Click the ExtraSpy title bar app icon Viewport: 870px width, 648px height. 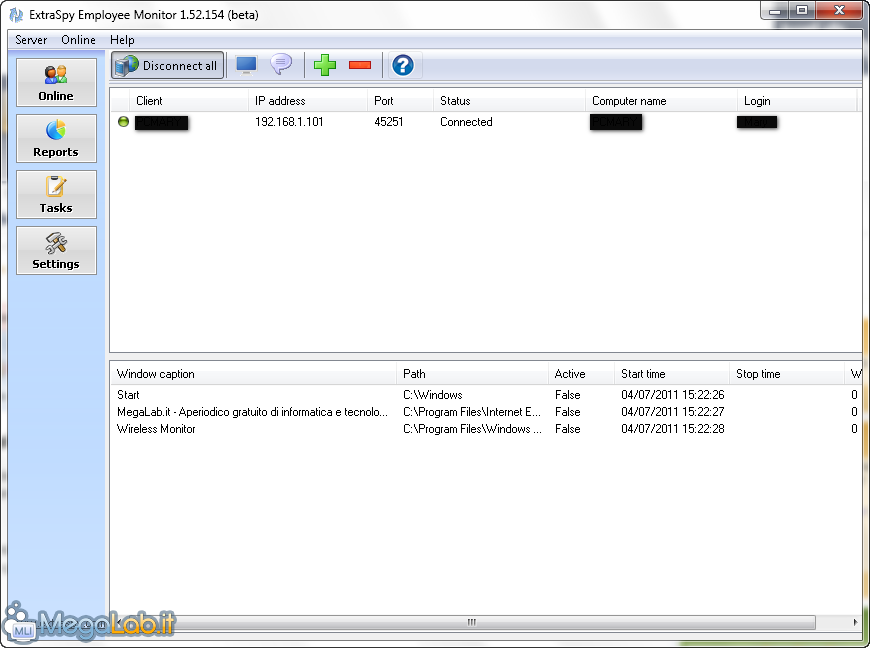16,15
